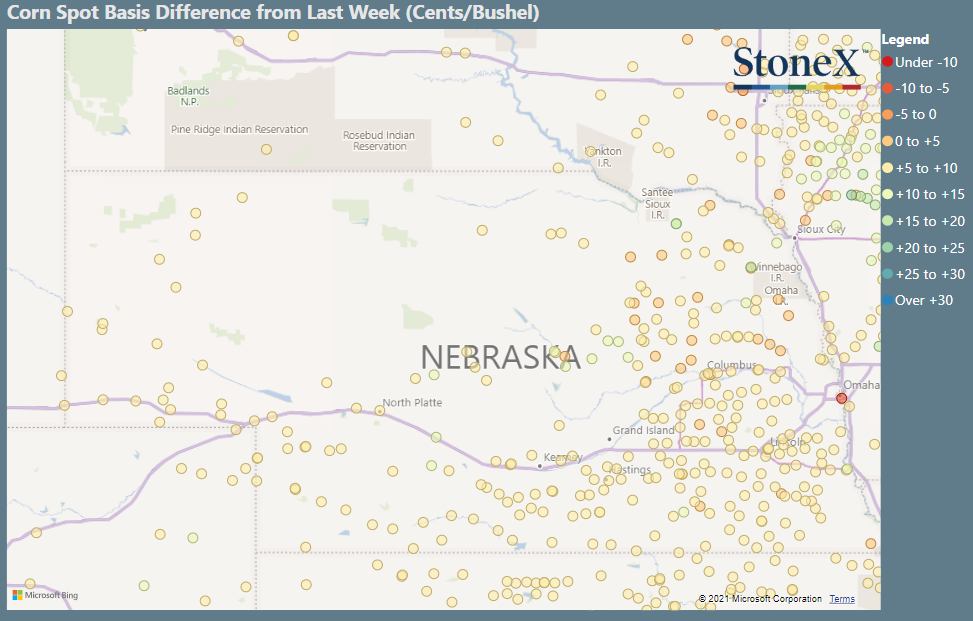
Task: Click the Pine Ridge Indian Reservation label
Action: pos(240,129)
